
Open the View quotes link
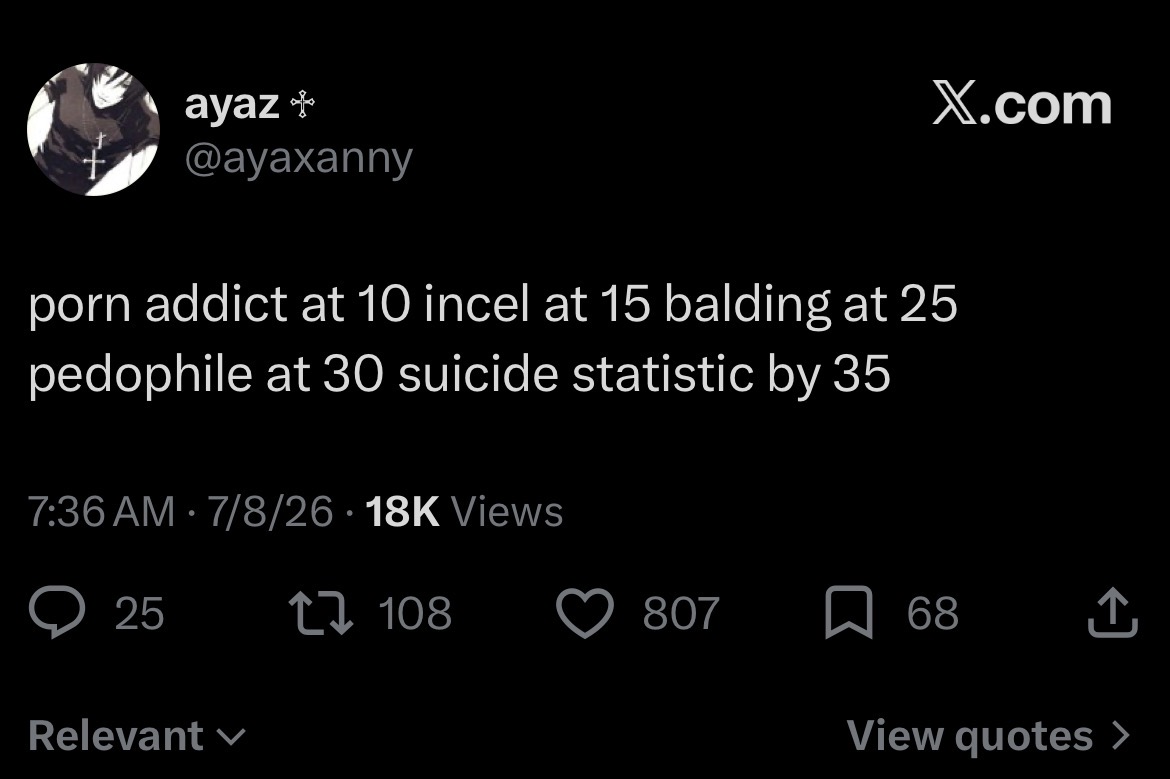pos(989,736)
